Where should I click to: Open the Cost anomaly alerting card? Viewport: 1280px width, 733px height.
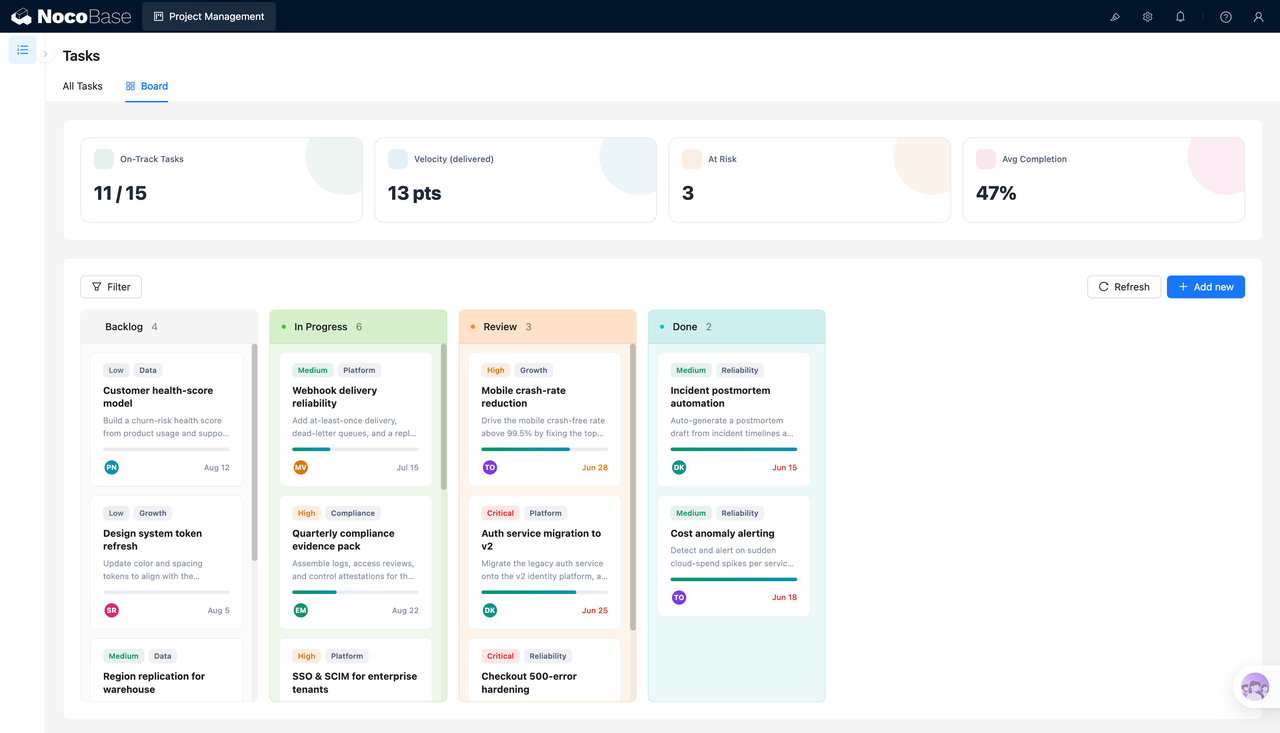(733, 556)
